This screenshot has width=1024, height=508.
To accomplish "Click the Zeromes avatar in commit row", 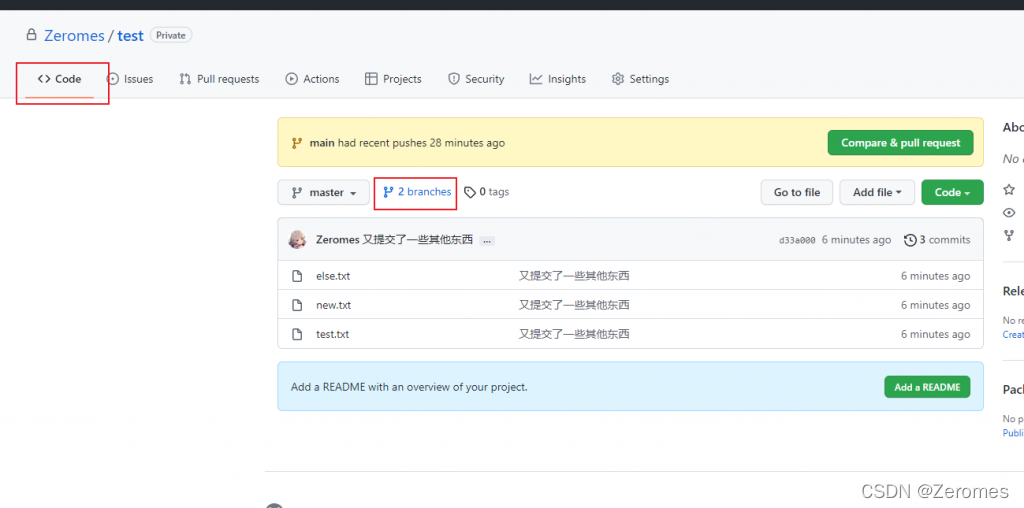I will point(298,240).
